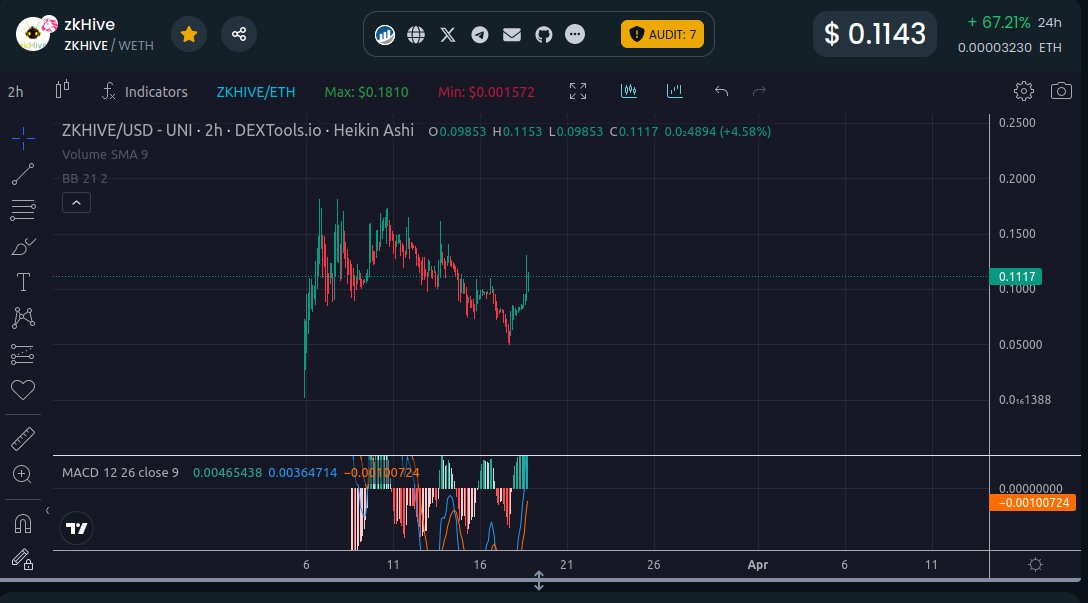Open the zkHive Telegram channel
Image resolution: width=1088 pixels, height=603 pixels.
pyautogui.click(x=479, y=34)
